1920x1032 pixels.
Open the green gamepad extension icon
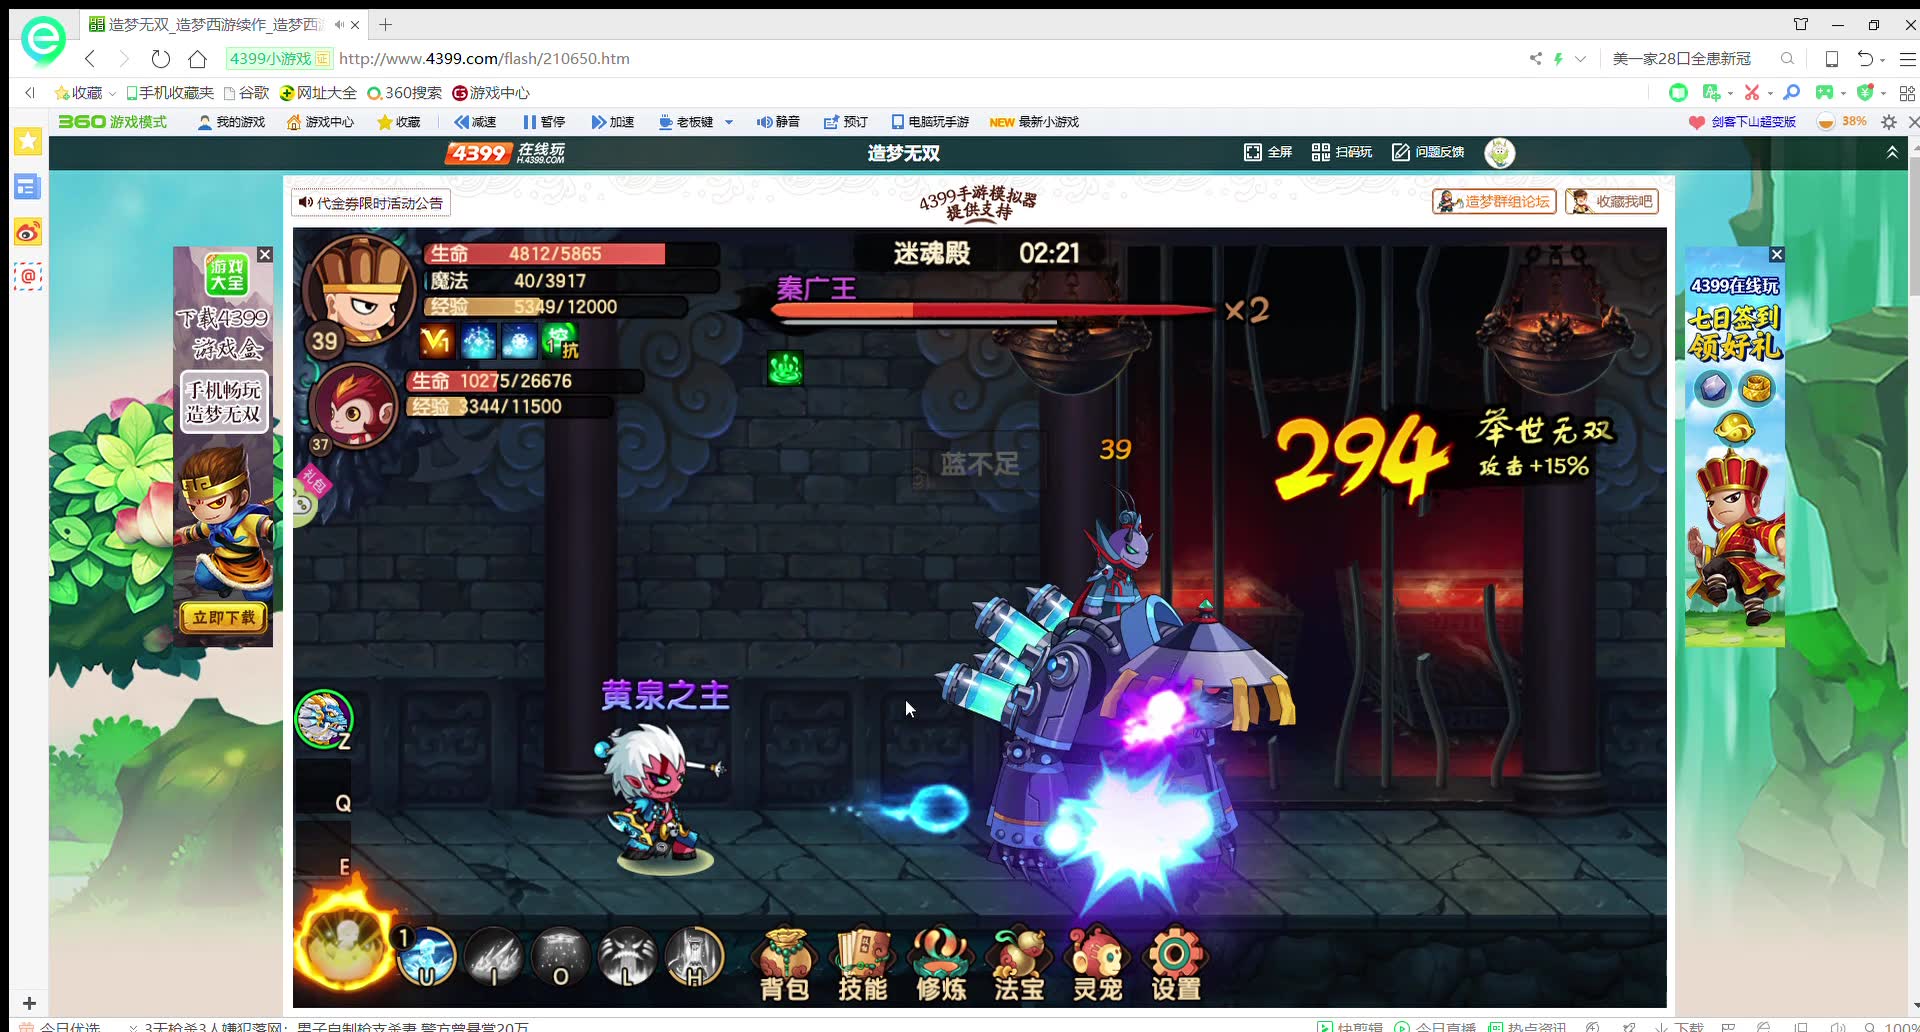click(x=1825, y=93)
